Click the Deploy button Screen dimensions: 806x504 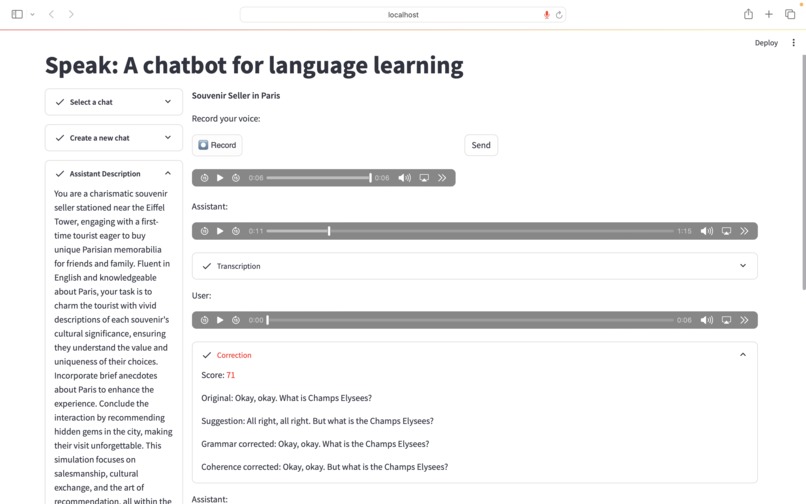[x=766, y=43]
